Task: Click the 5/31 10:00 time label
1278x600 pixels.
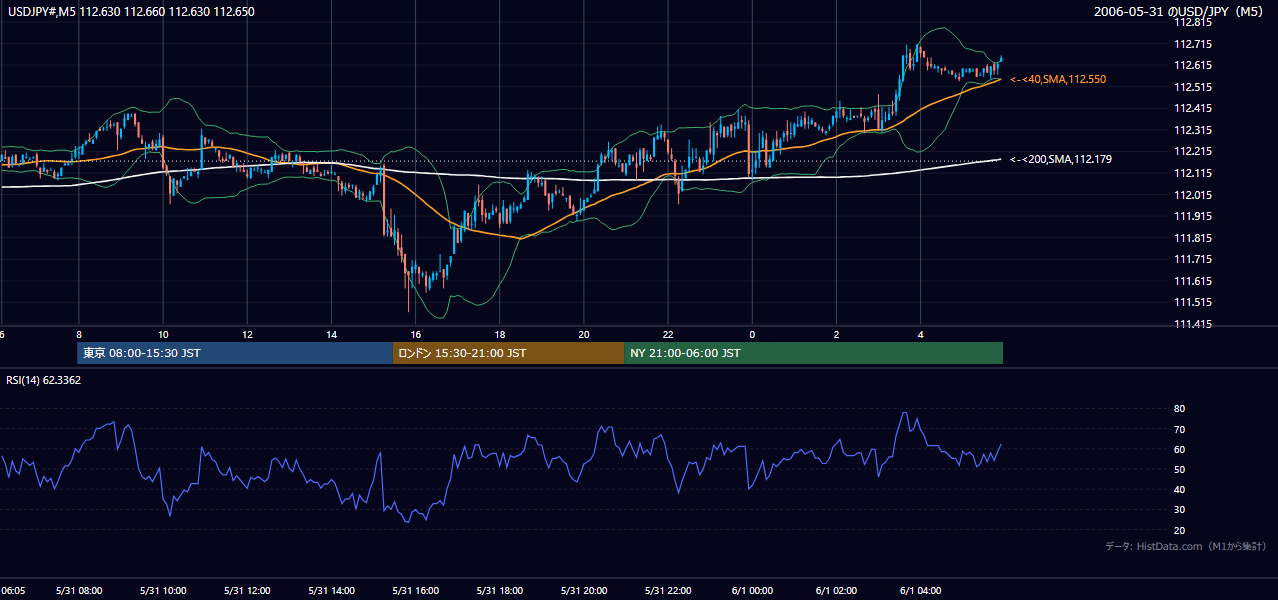Action: point(163,591)
